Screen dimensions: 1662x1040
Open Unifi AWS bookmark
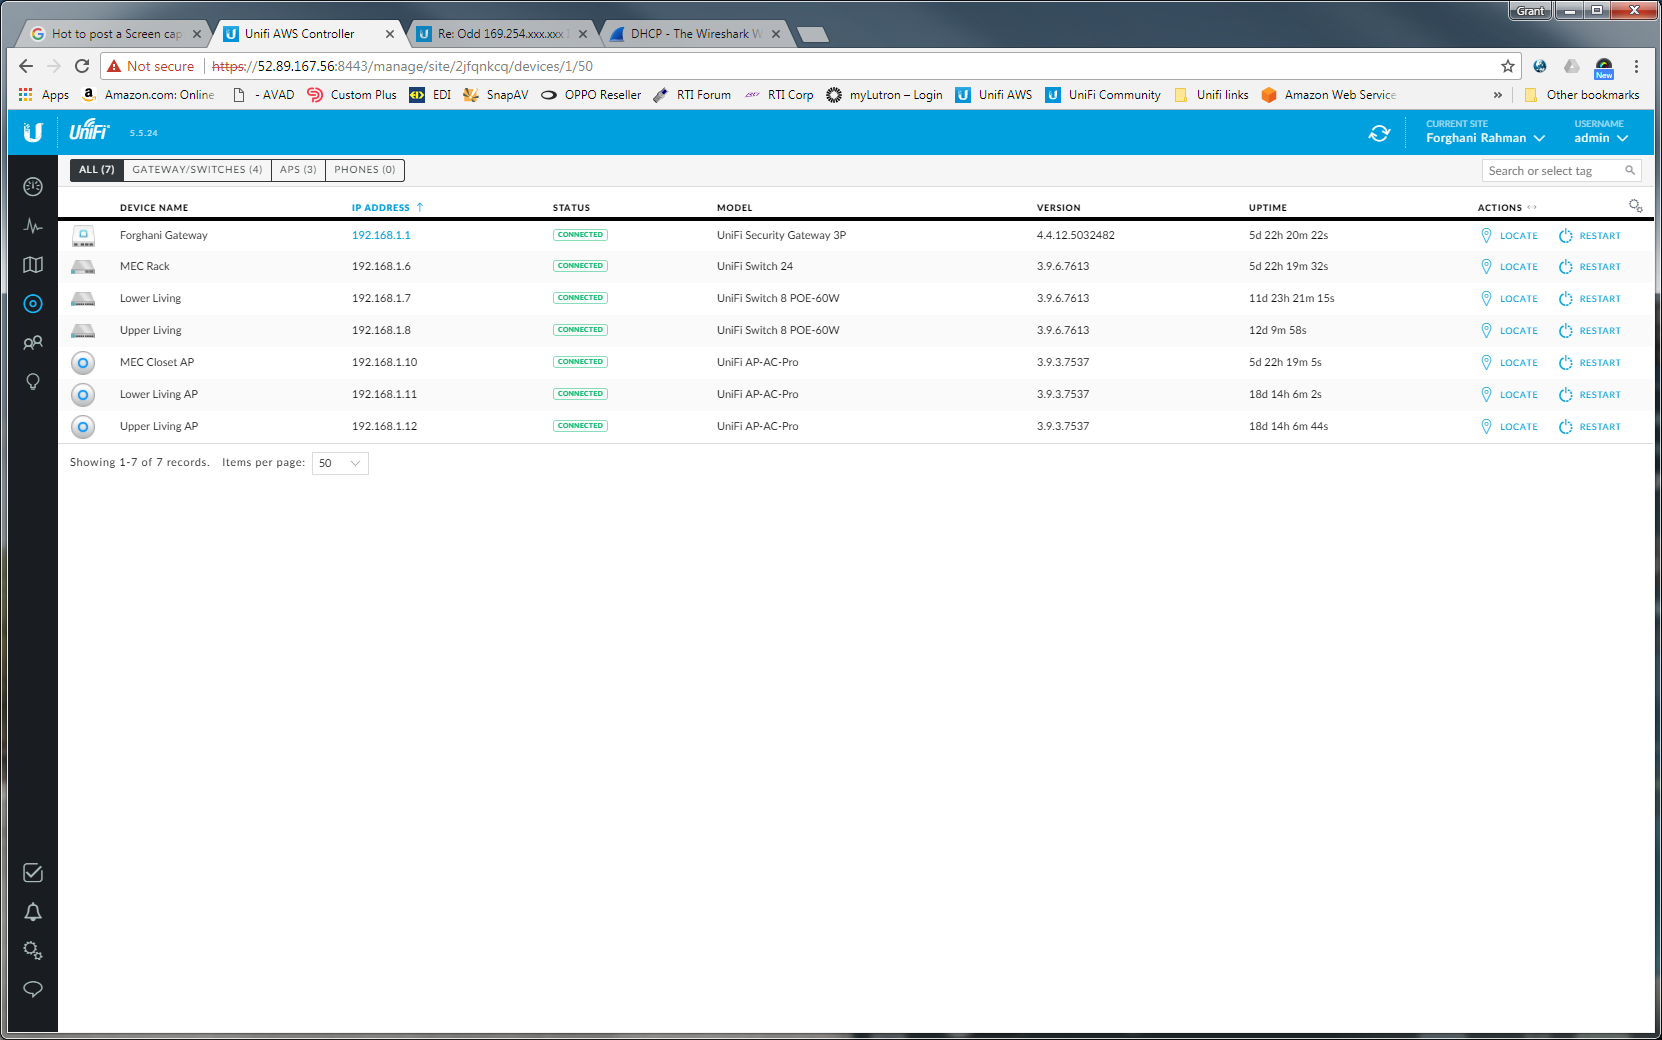pos(994,95)
